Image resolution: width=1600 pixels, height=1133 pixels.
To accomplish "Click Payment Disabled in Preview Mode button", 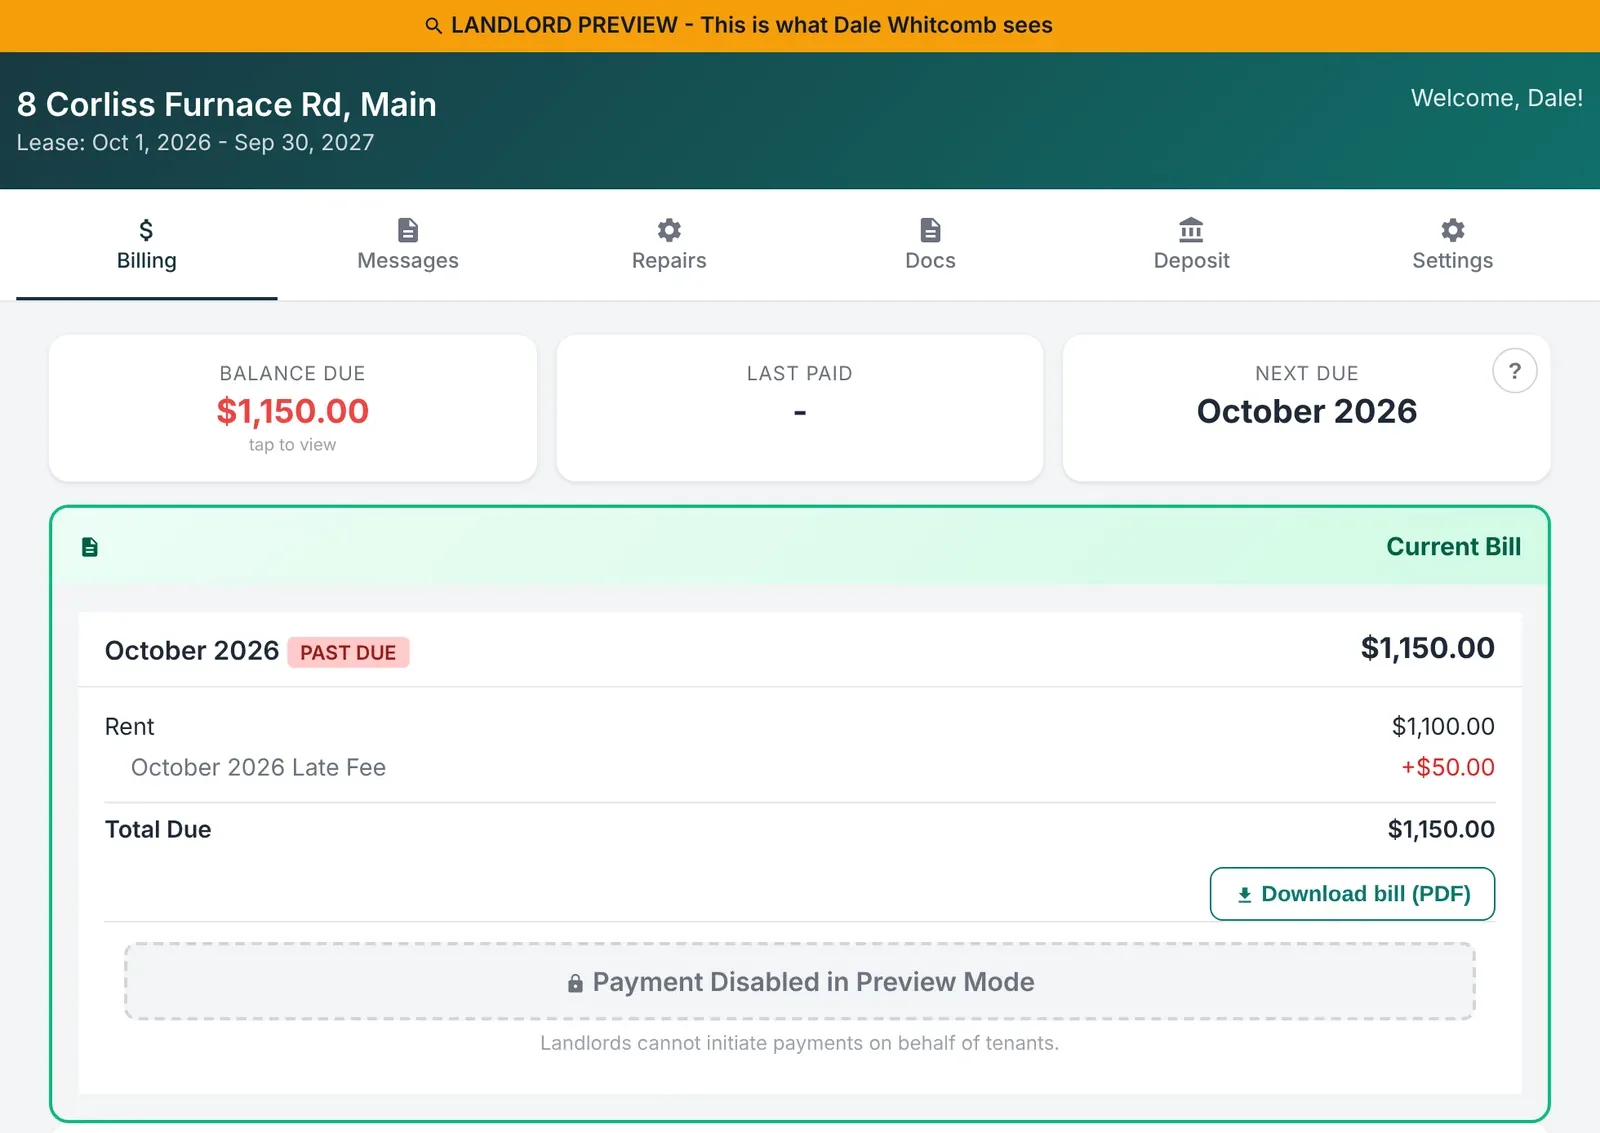I will pos(800,981).
